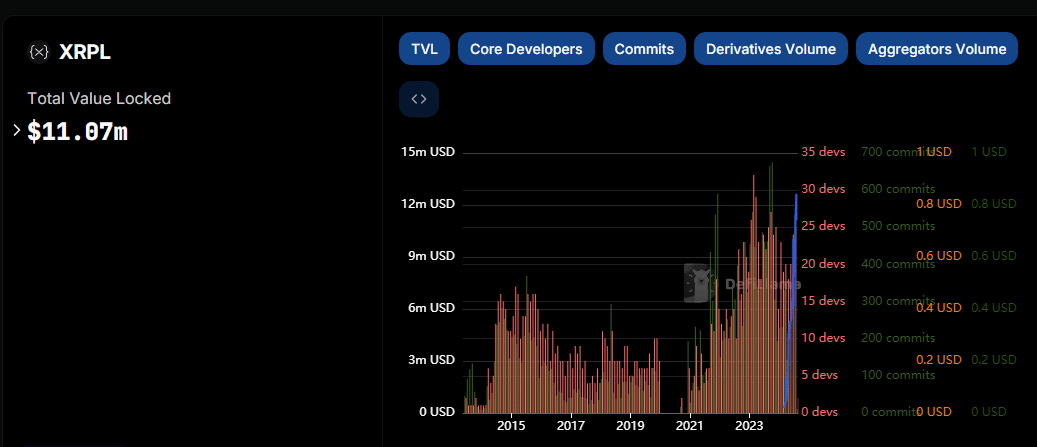Screen dimensions: 1037x447
Task: Open the embed code button
Action: click(419, 99)
